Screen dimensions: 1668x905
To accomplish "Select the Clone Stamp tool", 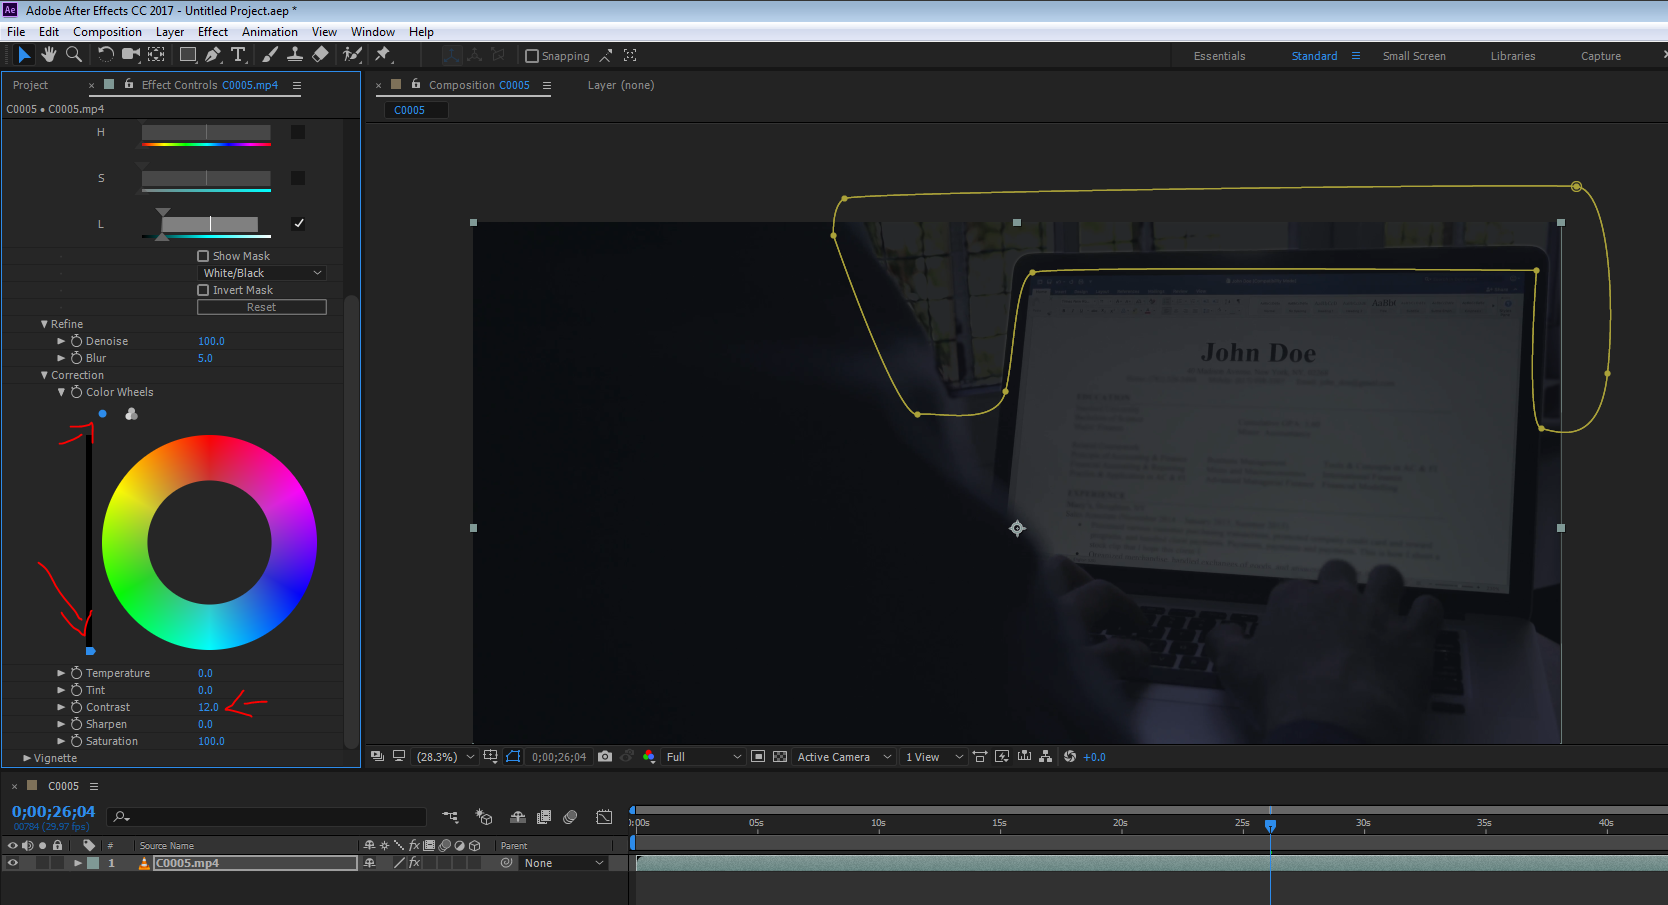I will (x=295, y=55).
